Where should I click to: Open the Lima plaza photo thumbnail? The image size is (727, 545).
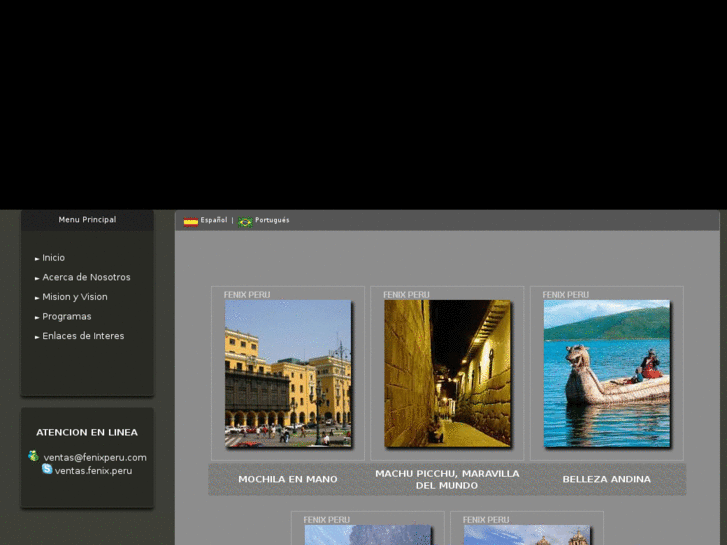(x=288, y=373)
